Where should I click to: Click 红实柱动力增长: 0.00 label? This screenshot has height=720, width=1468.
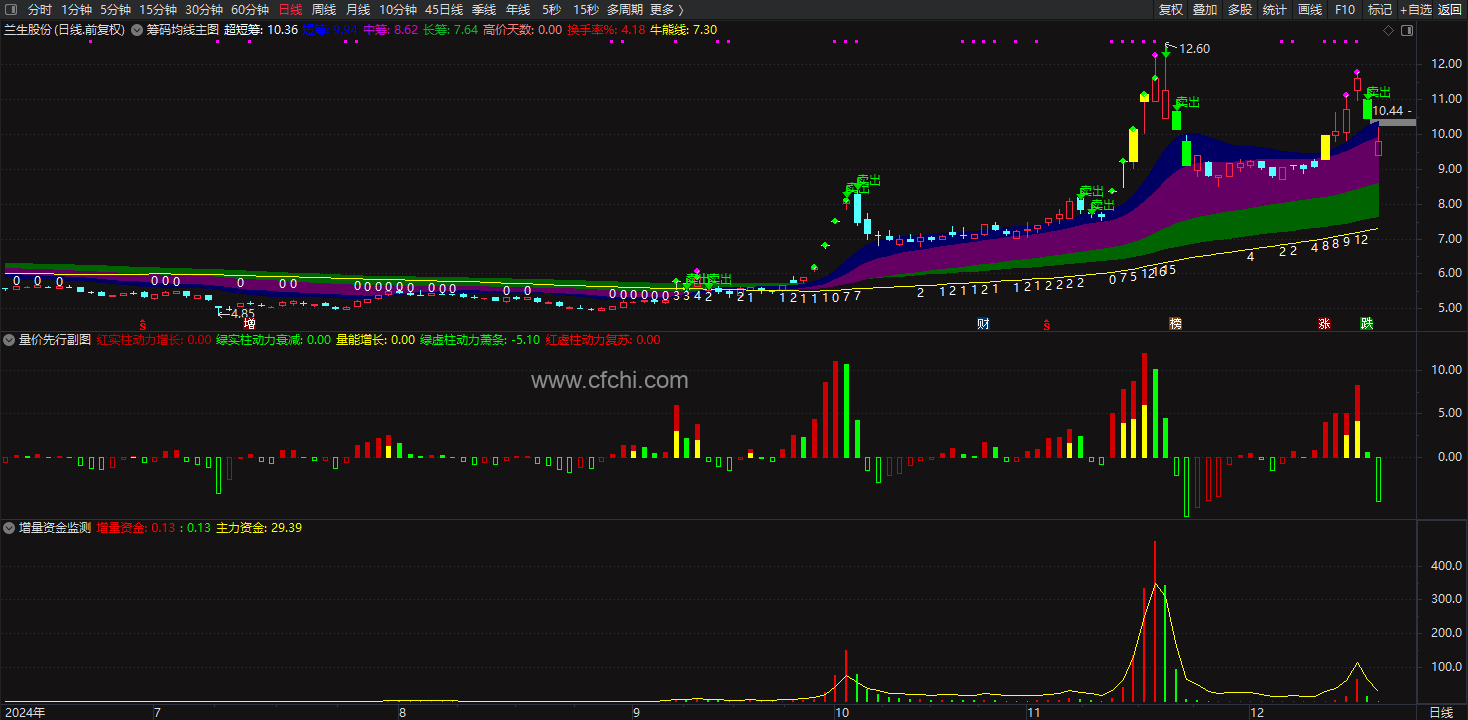pyautogui.click(x=154, y=340)
